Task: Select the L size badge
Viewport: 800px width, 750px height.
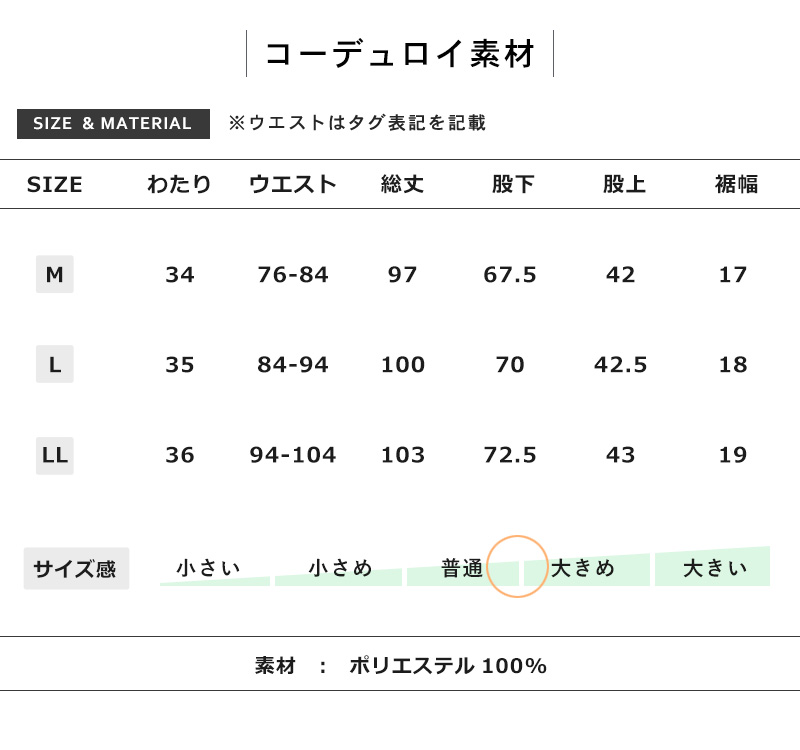Action: [54, 365]
